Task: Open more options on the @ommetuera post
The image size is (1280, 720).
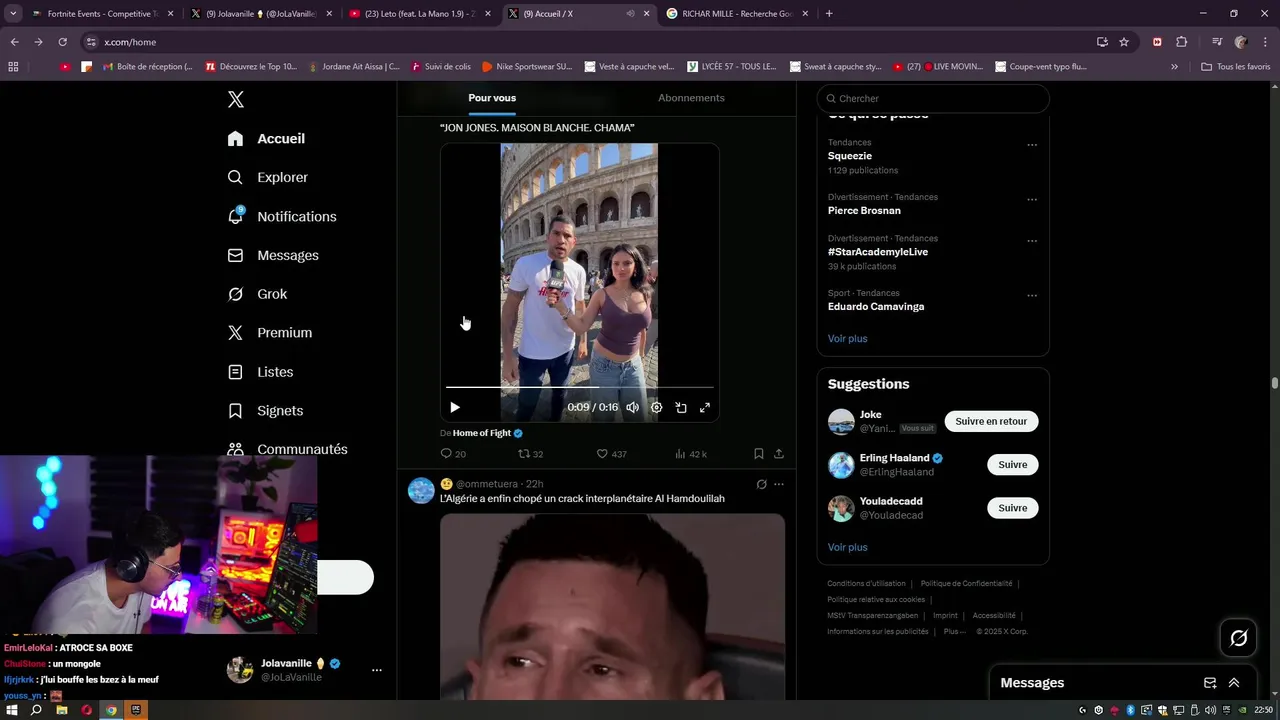Action: click(779, 484)
